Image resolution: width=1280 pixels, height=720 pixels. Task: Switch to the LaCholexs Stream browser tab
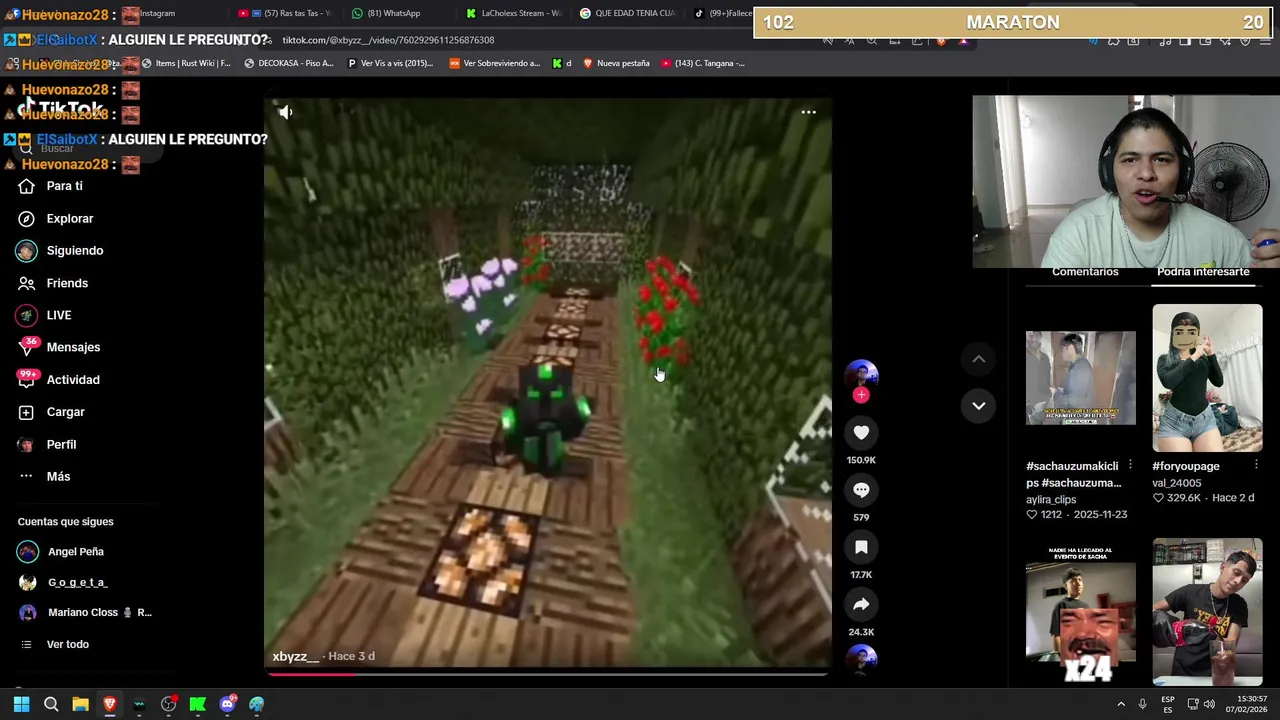pyautogui.click(x=513, y=13)
